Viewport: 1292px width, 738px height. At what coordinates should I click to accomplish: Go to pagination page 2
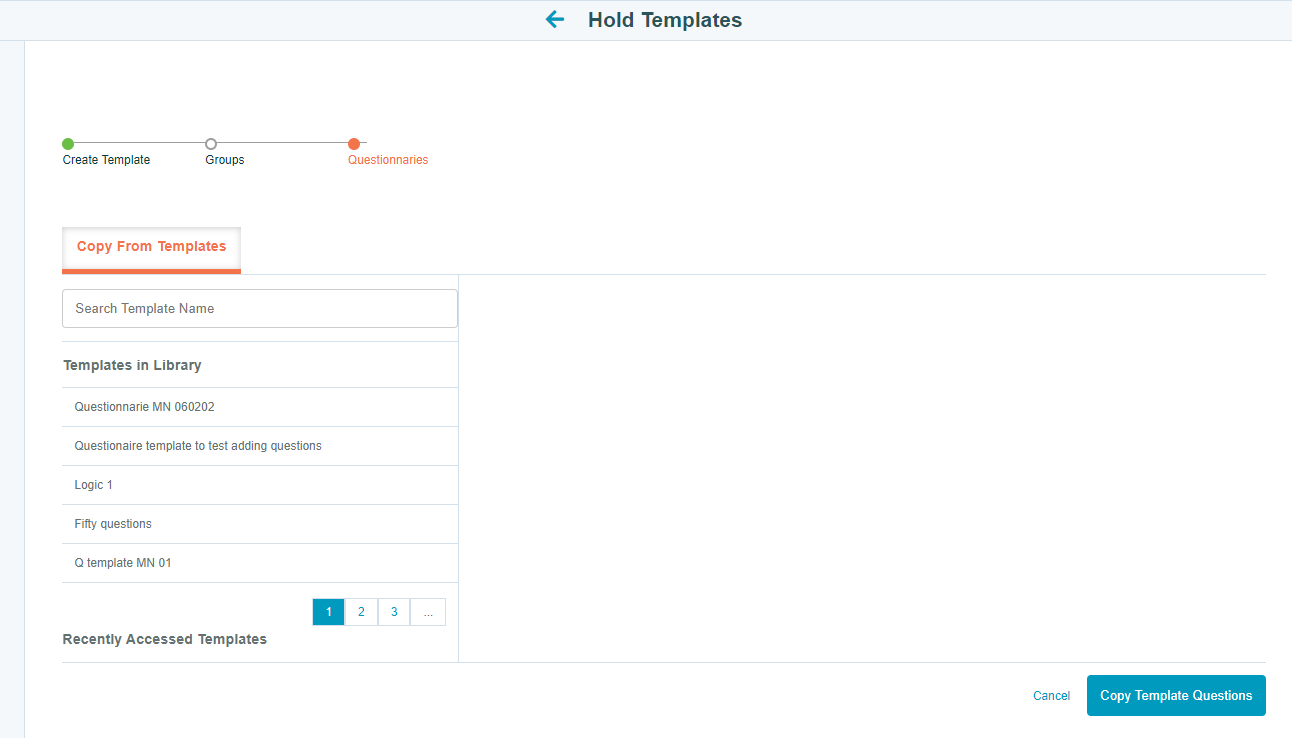(361, 612)
